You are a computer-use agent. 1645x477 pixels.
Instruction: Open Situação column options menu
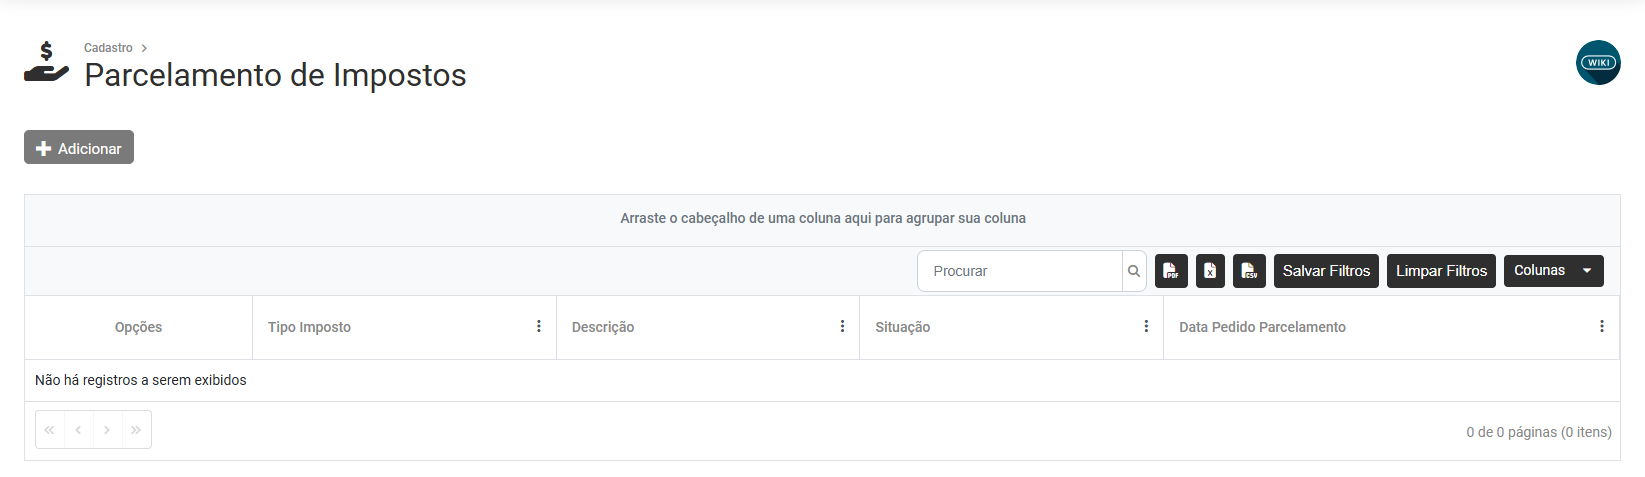1146,327
